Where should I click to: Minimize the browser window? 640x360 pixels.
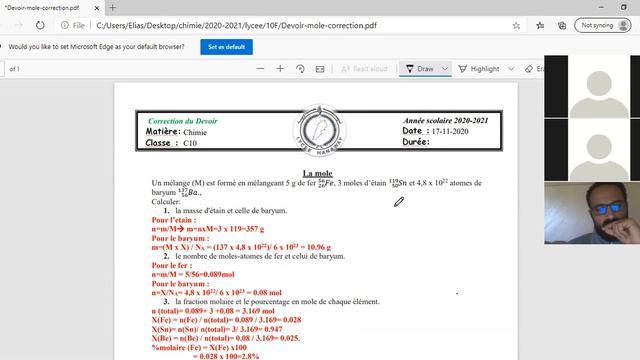point(601,7)
